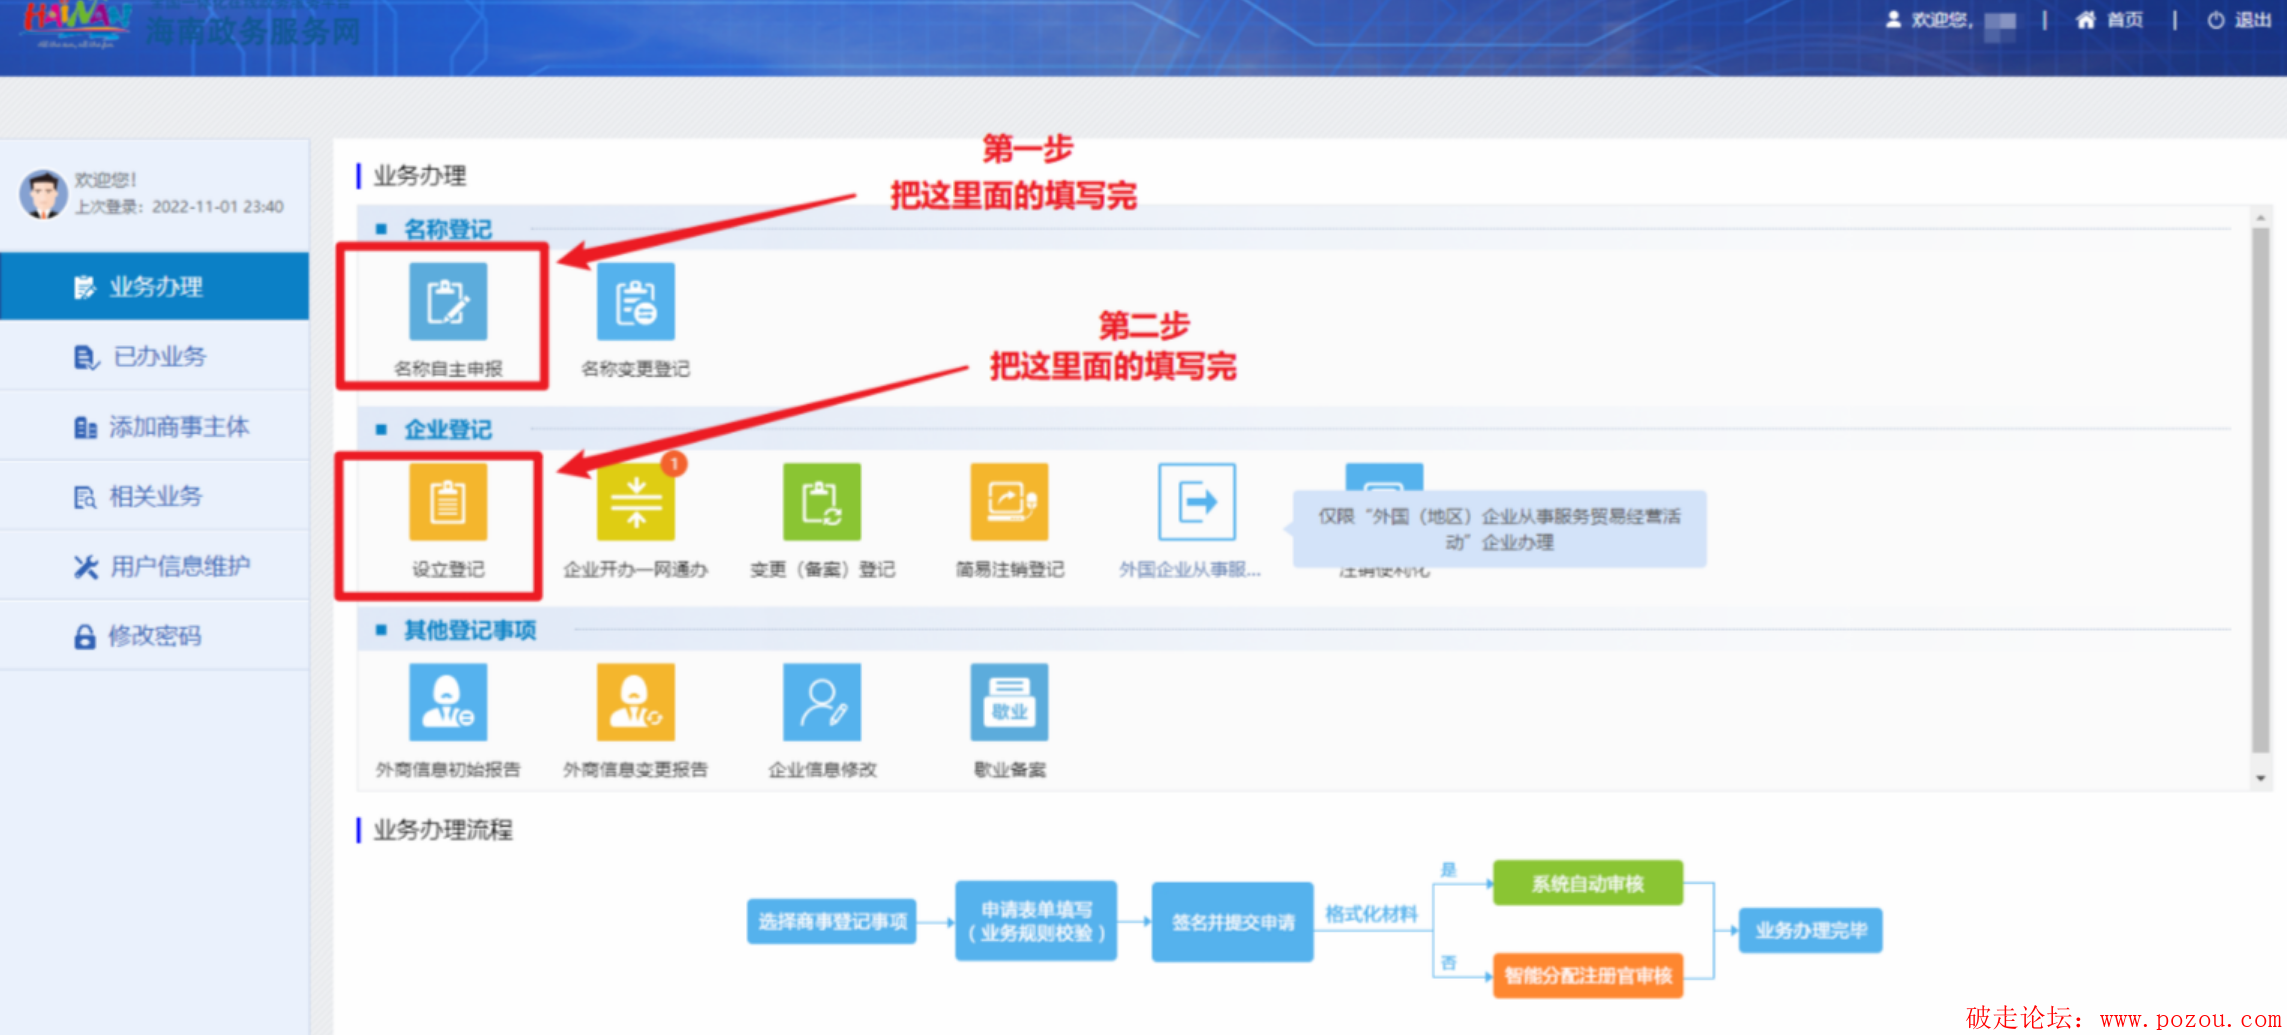Select 业务办理 in the sidebar
This screenshot has height=1035, width=2287.
(x=155, y=287)
